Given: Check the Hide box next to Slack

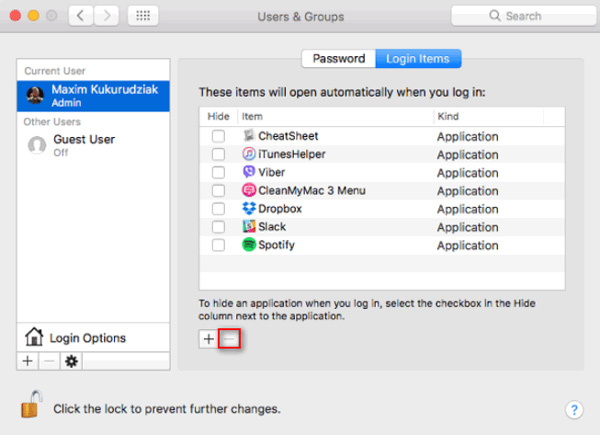Looking at the screenshot, I should tap(218, 227).
